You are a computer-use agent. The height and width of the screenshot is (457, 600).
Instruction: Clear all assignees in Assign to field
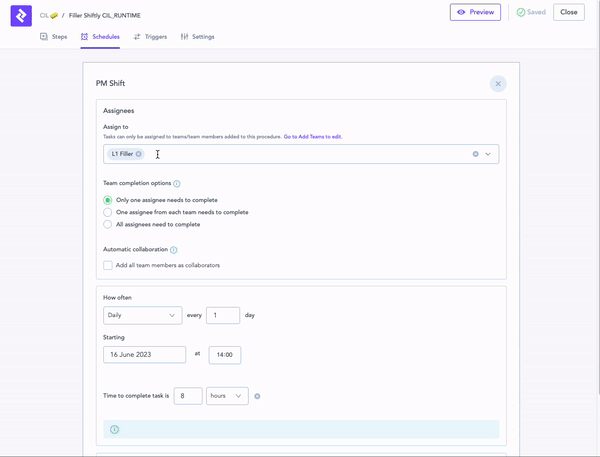(x=475, y=154)
